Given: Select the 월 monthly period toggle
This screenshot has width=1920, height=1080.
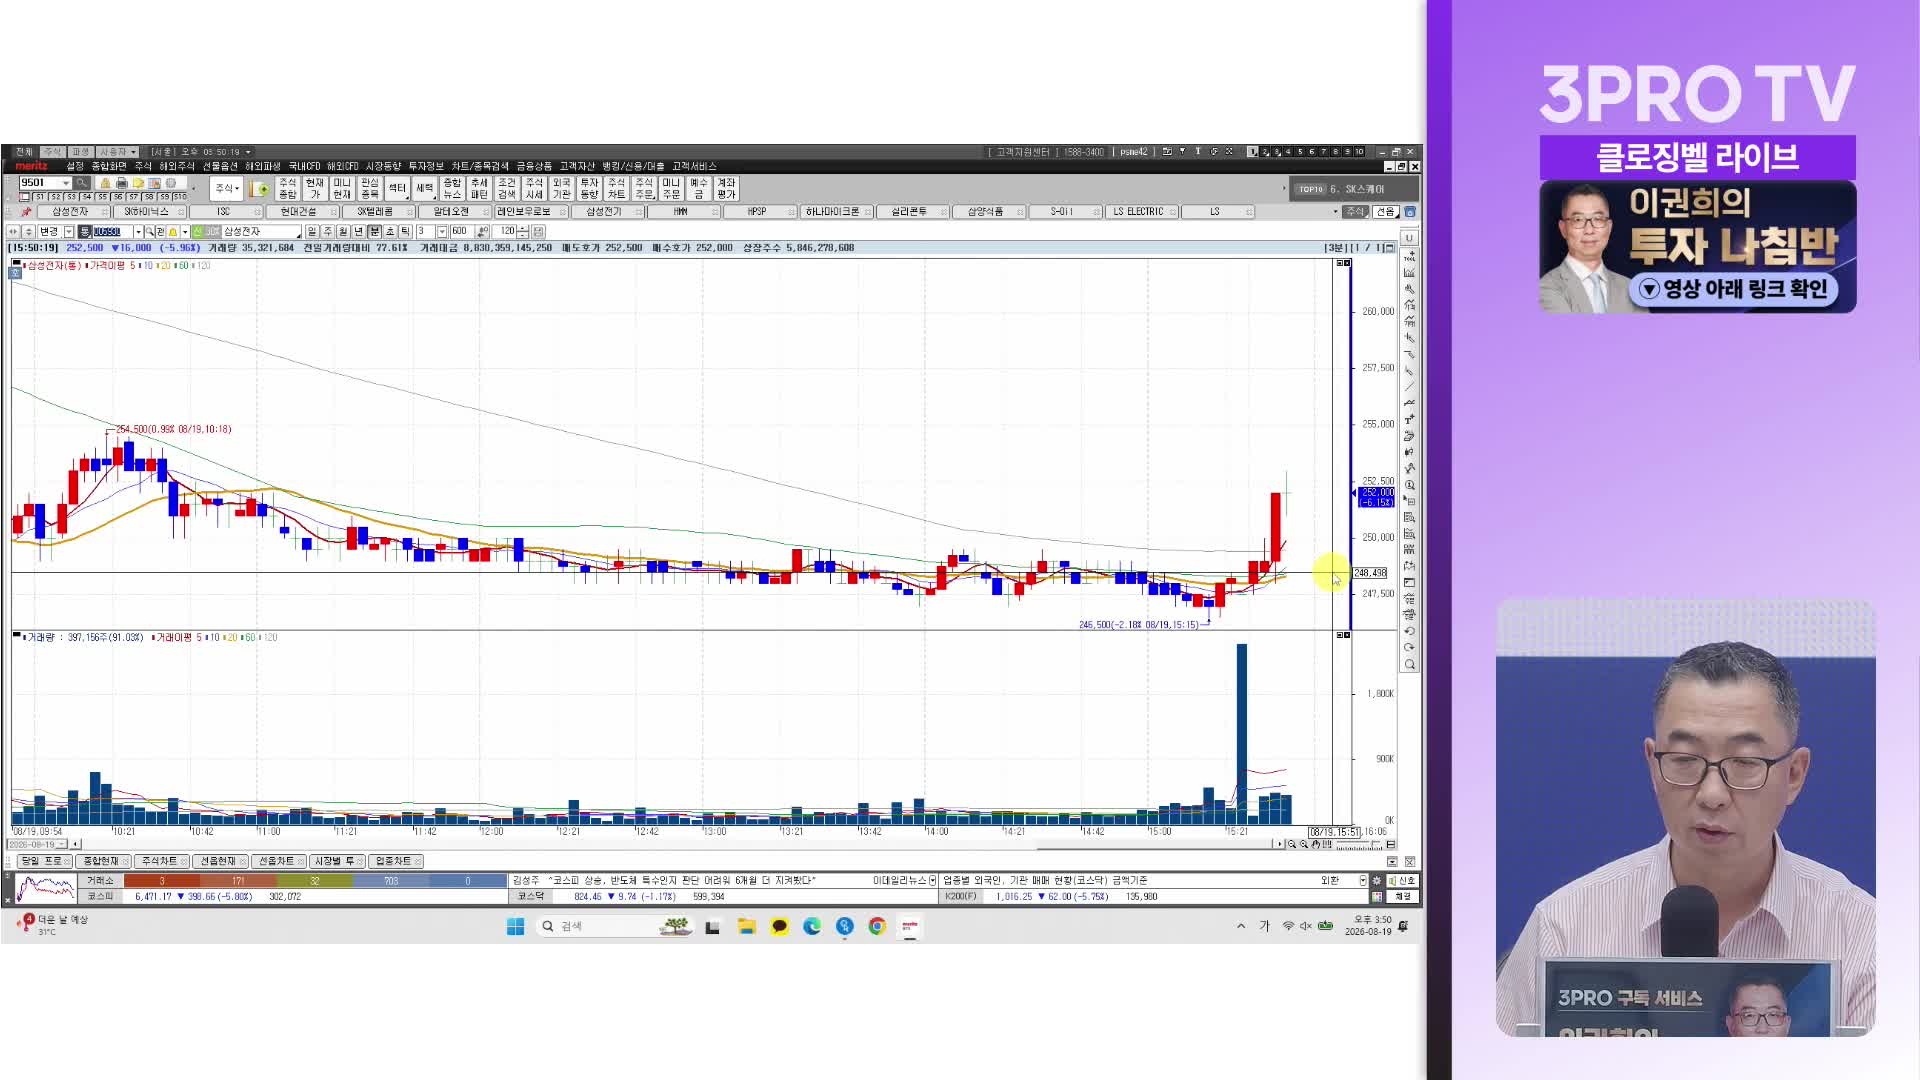Looking at the screenshot, I should pos(343,232).
